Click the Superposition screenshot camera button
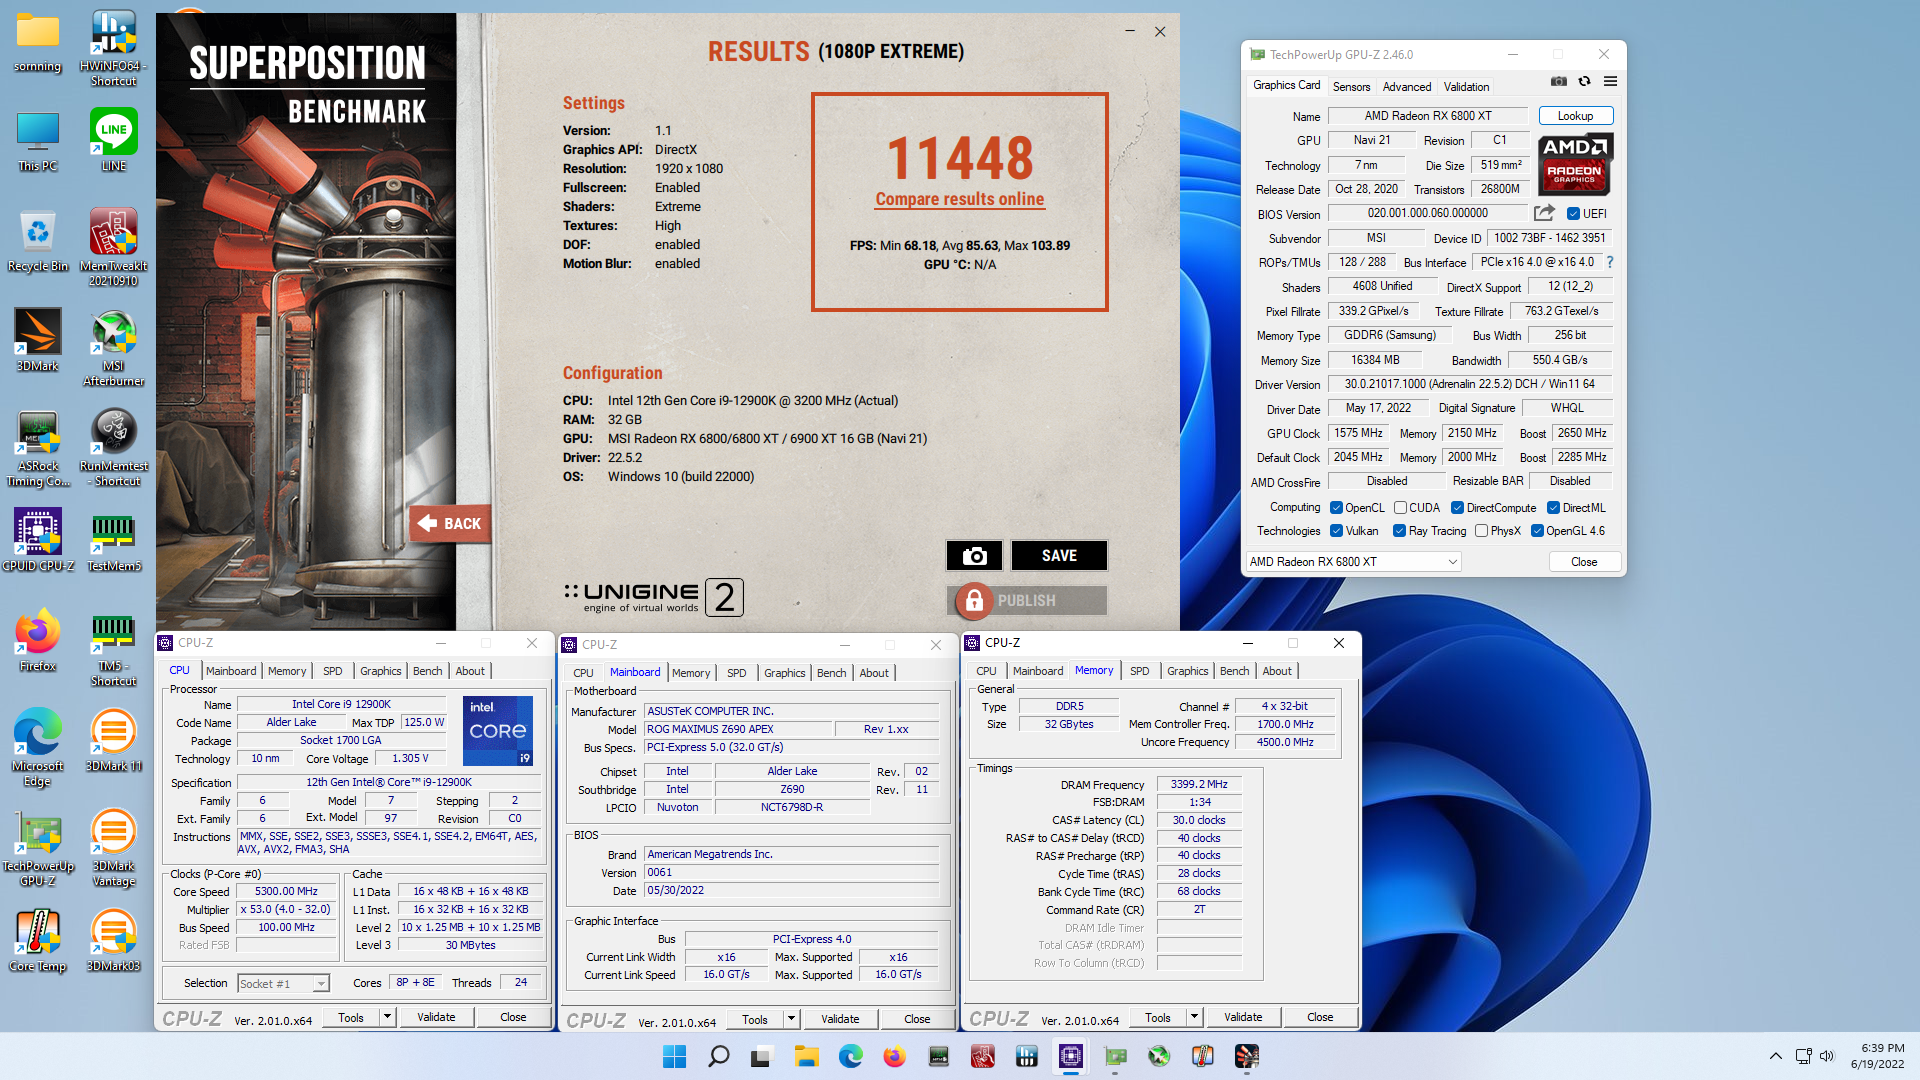The width and height of the screenshot is (1920, 1080). tap(975, 556)
